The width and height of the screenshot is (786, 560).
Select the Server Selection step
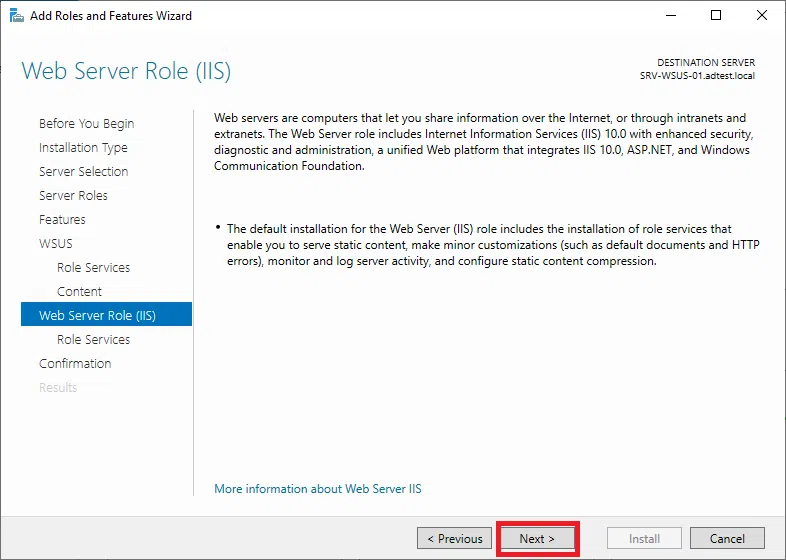[x=83, y=172]
